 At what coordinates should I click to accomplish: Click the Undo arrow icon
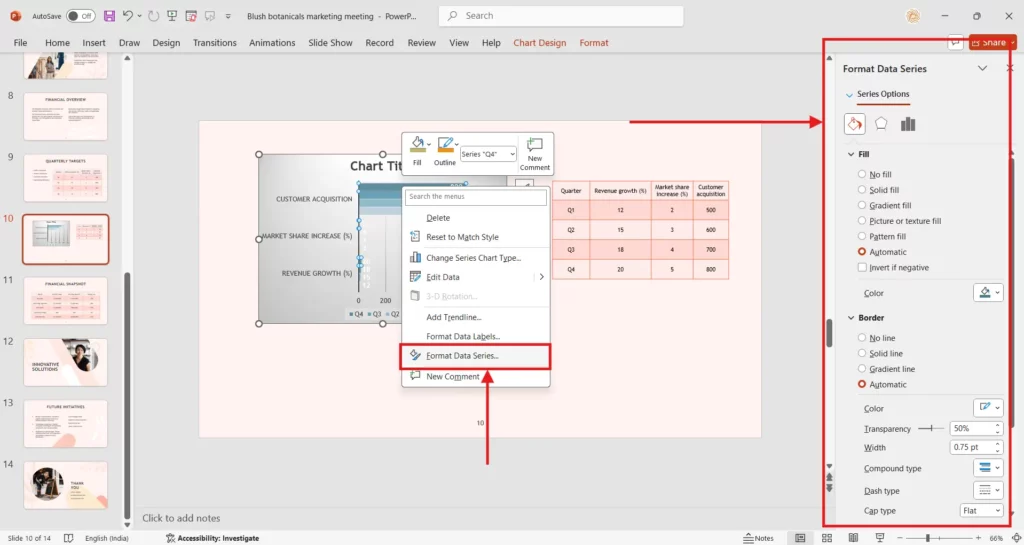point(128,16)
